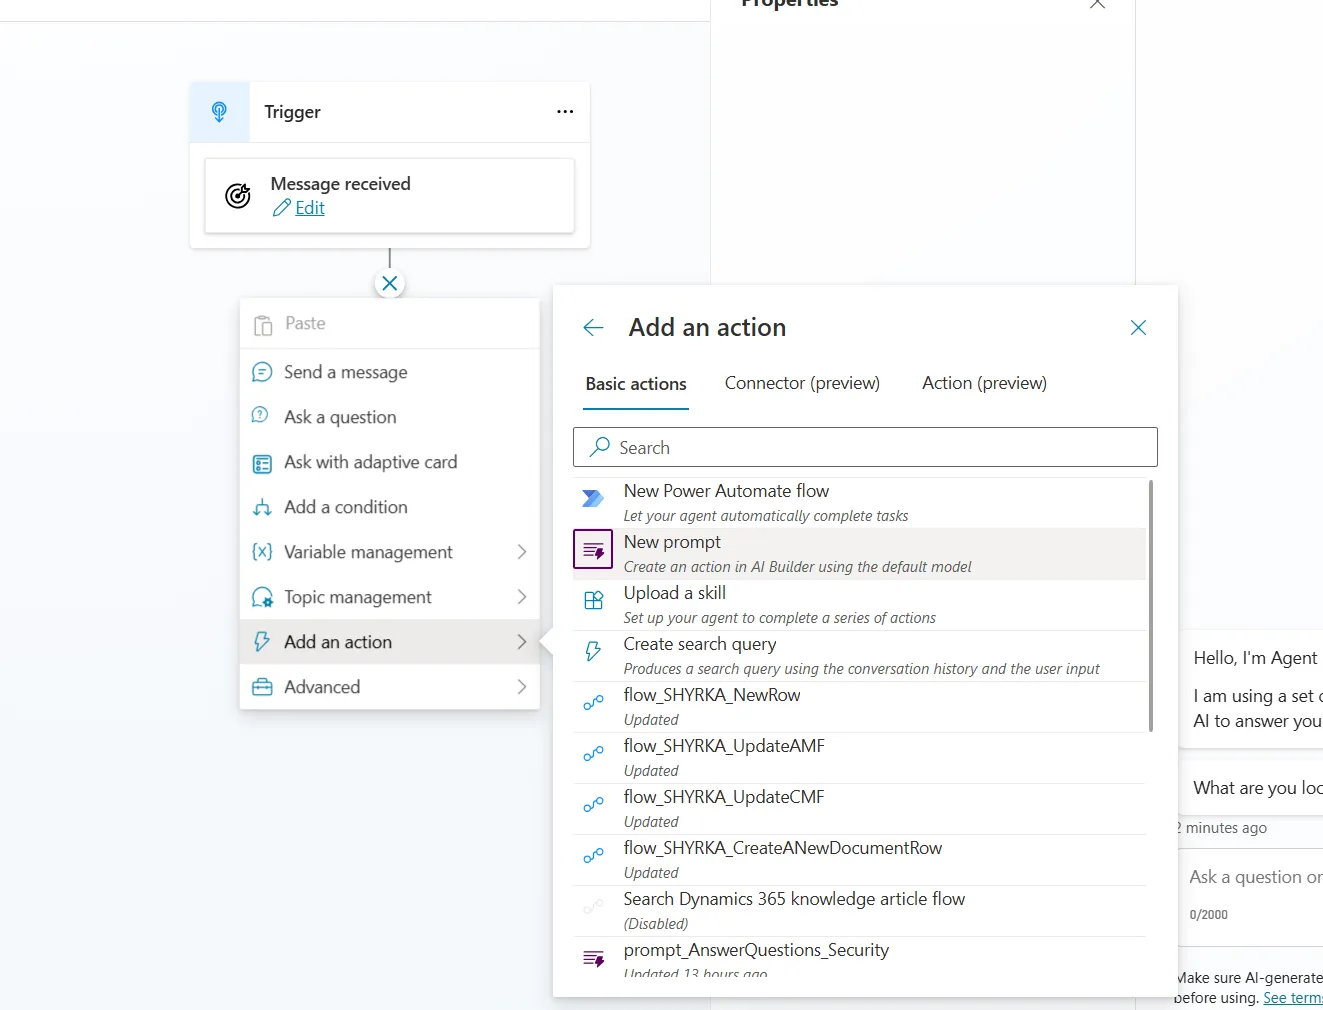The width and height of the screenshot is (1323, 1010).
Task: Click the Edit link under Message received
Action: (x=310, y=208)
